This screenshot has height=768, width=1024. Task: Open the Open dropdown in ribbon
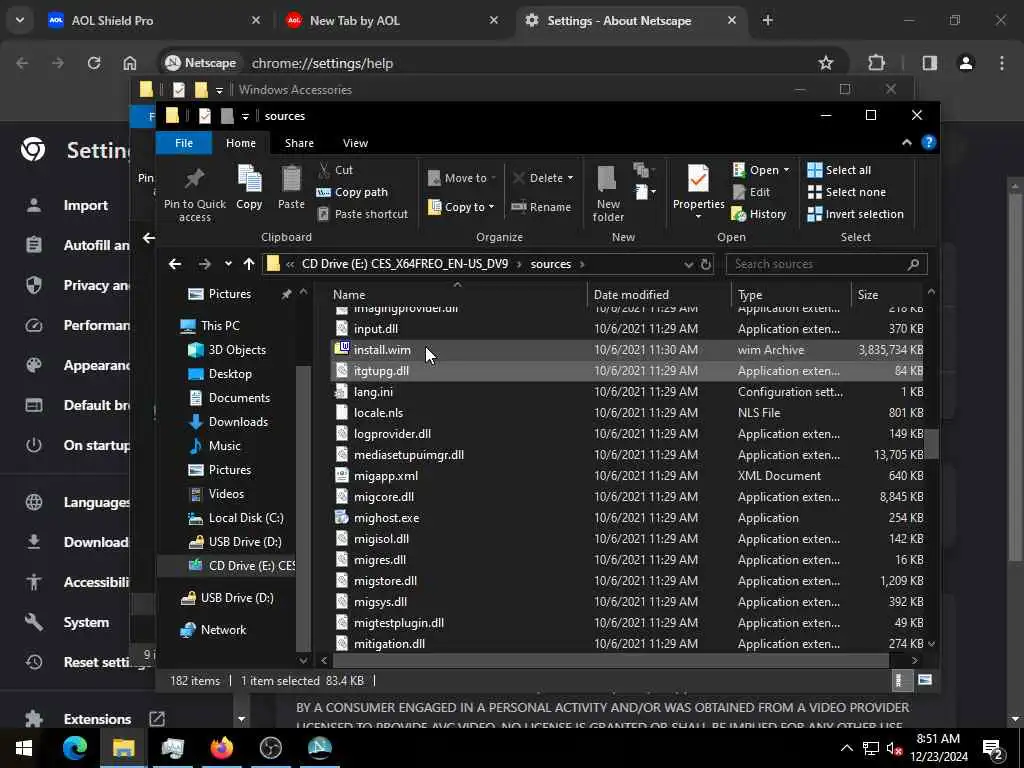(761, 170)
